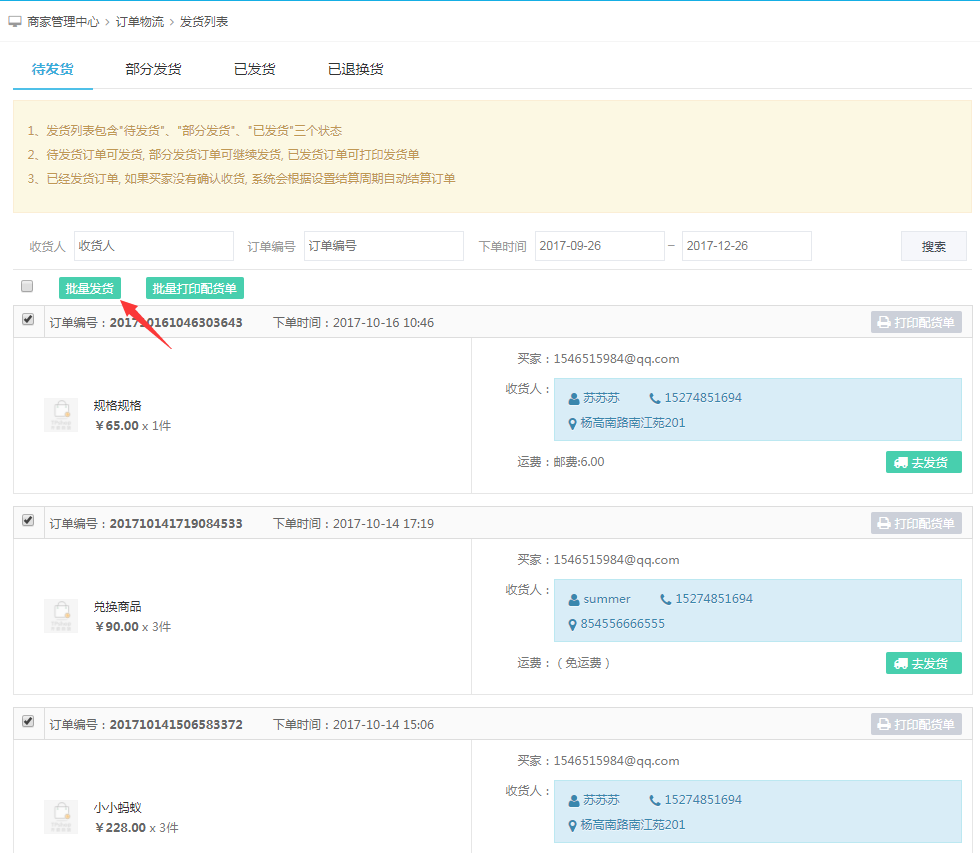Viewport: 980px width, 853px height.
Task: Click 打印配货单 for order ending 6303643
Action: tap(916, 322)
